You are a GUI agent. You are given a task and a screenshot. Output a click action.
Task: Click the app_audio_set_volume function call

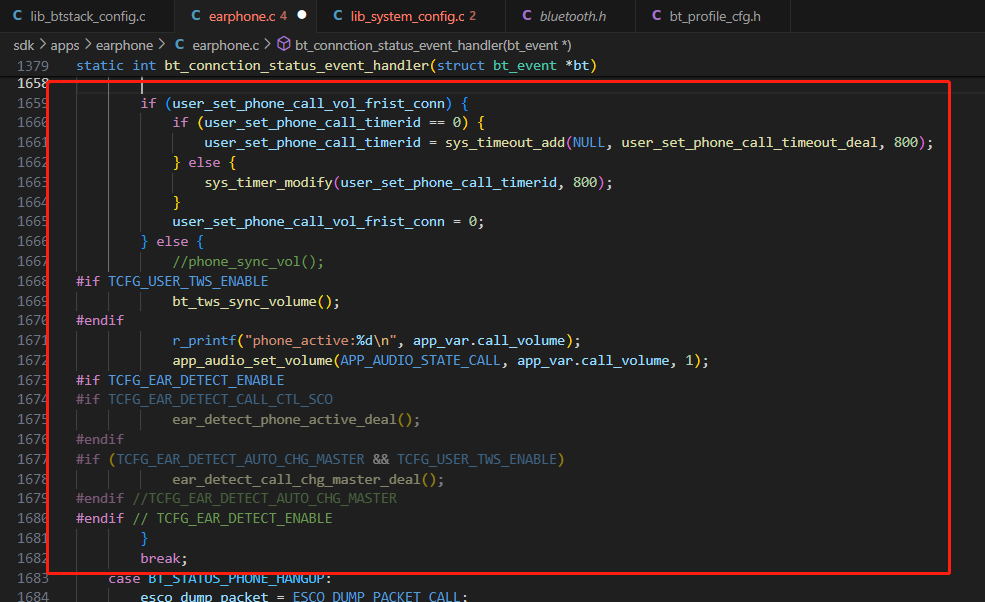(253, 361)
